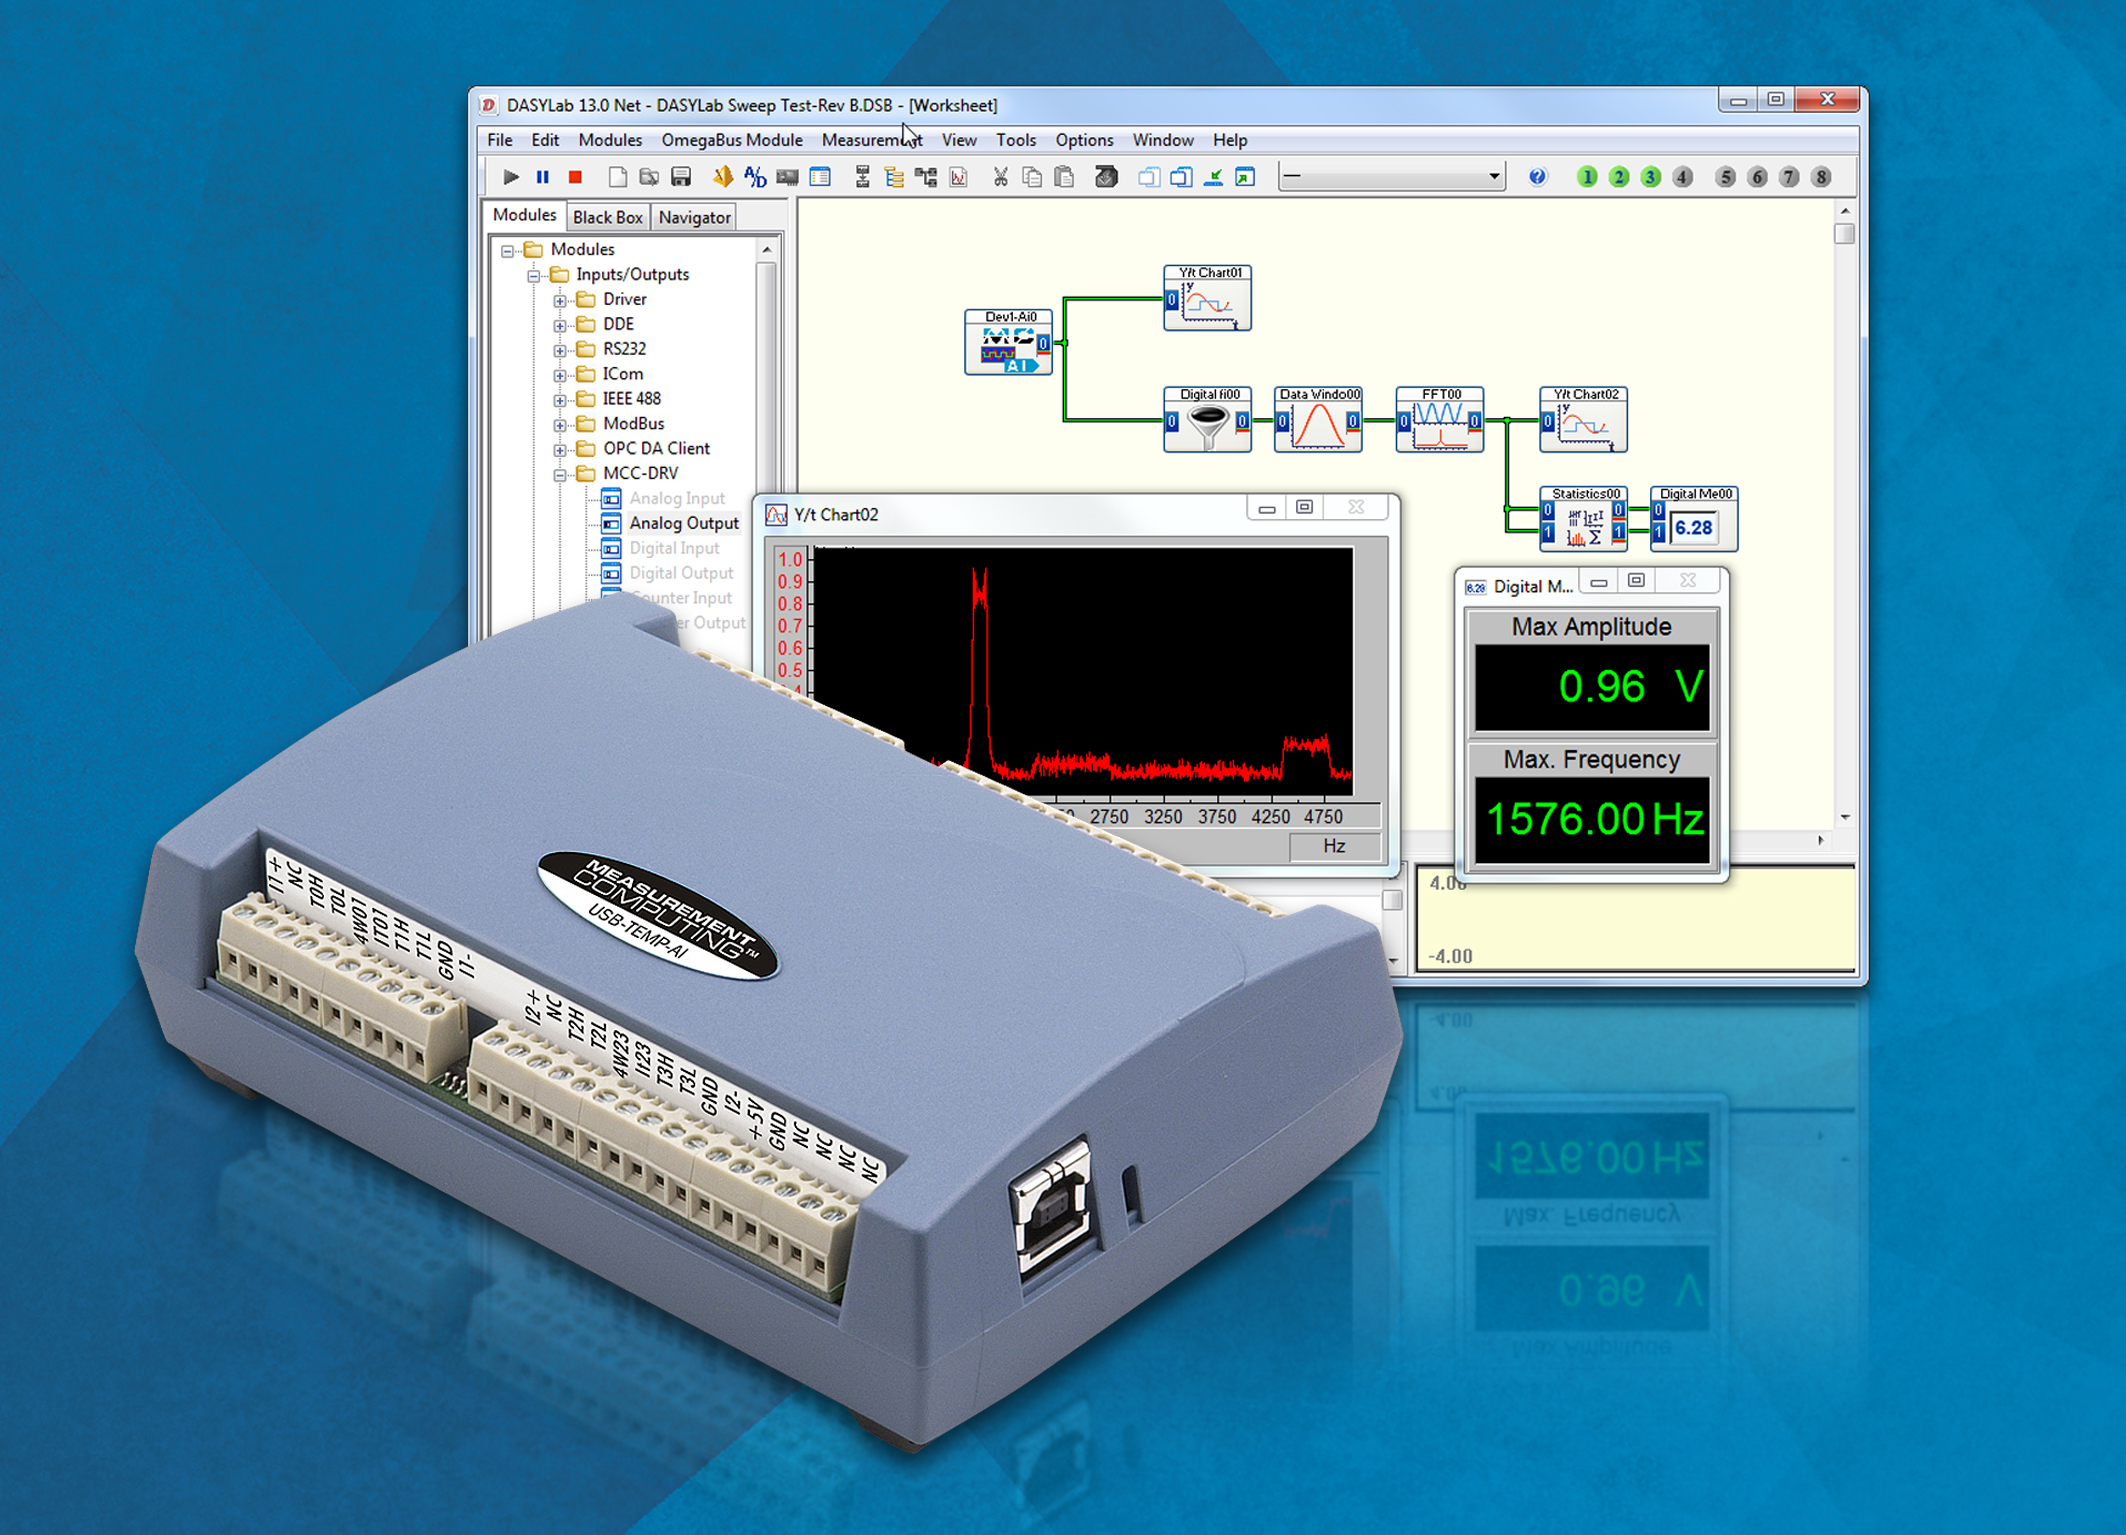Click the Cut scissors icon

click(999, 177)
